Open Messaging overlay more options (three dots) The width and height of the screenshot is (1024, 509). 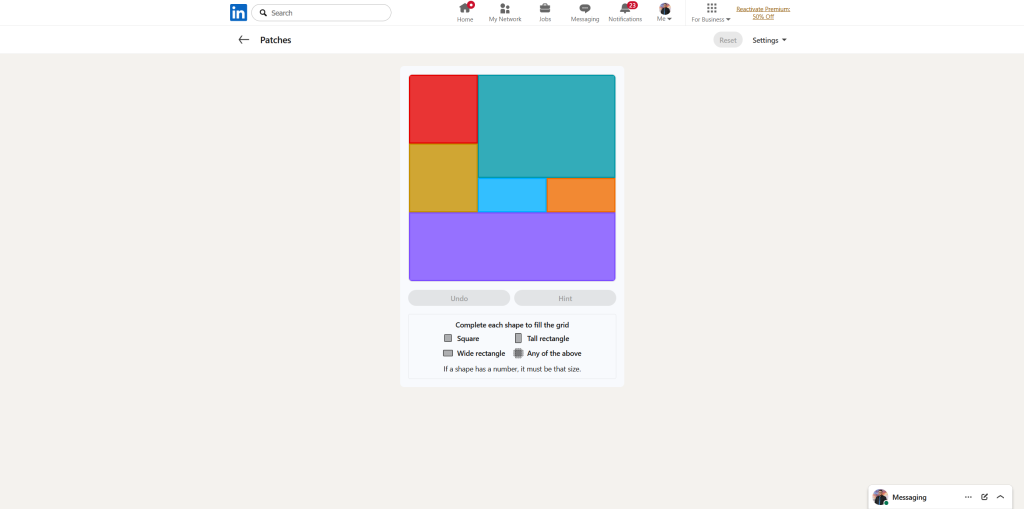[x=968, y=497]
